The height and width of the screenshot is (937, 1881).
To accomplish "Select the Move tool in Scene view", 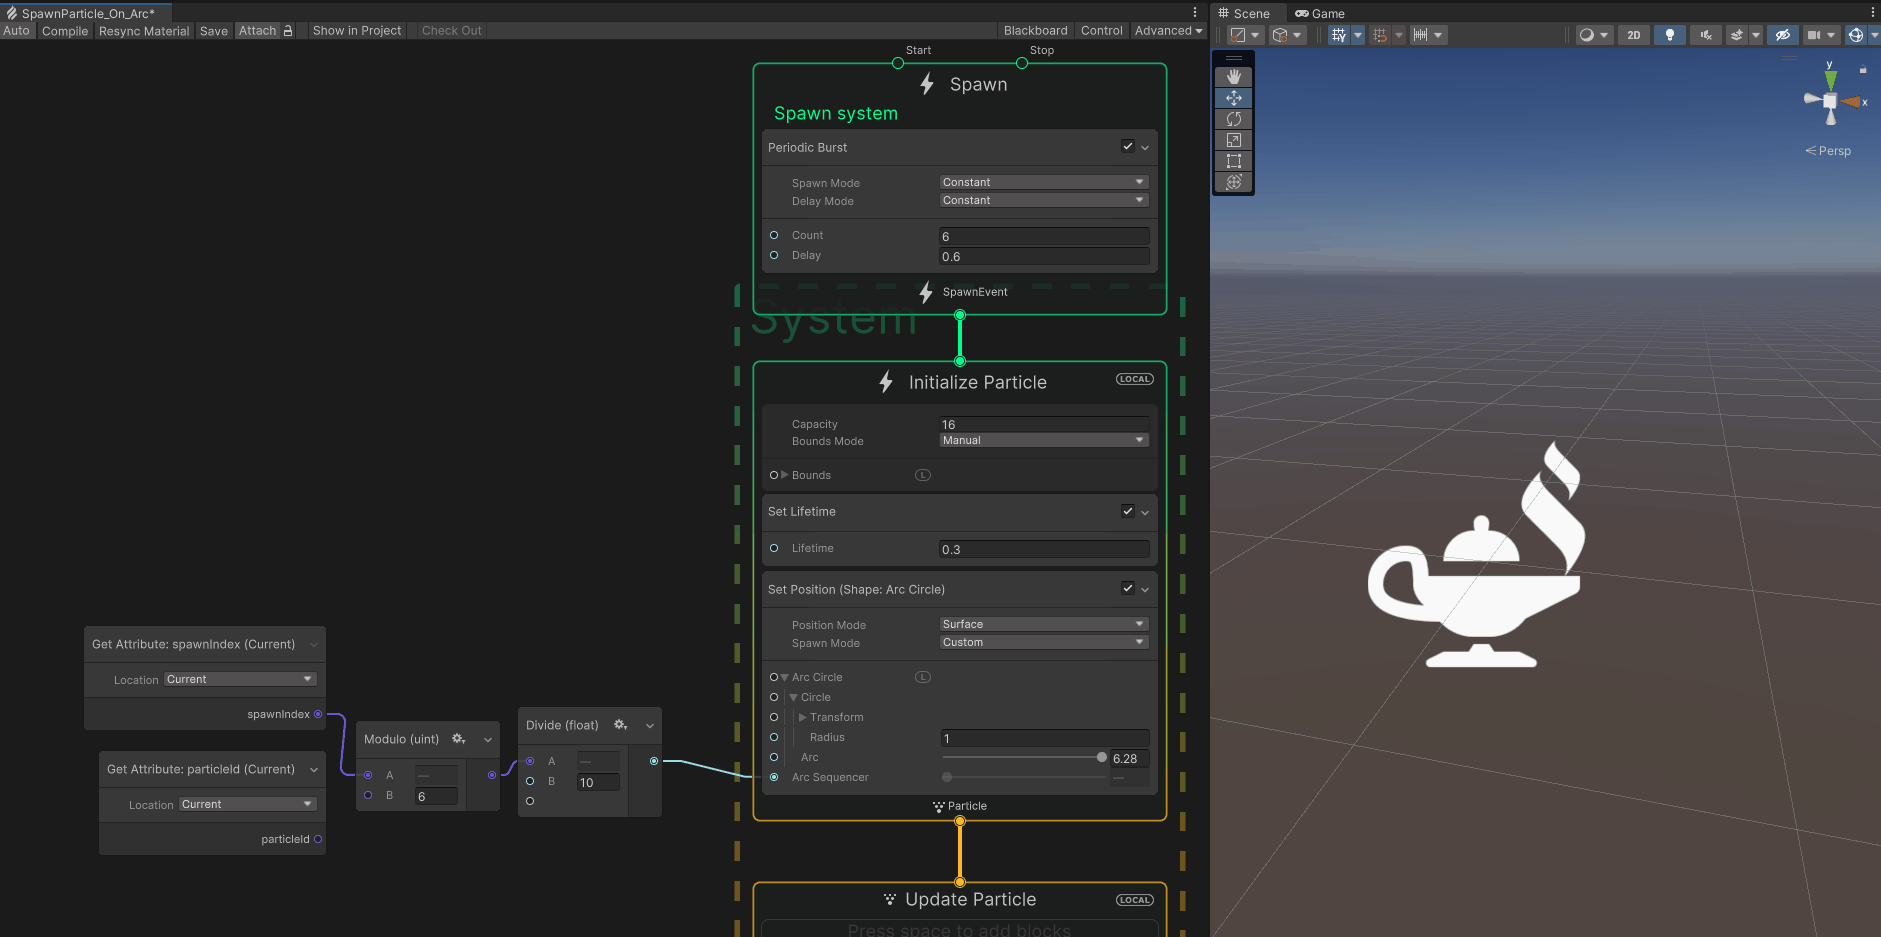I will click(1234, 98).
